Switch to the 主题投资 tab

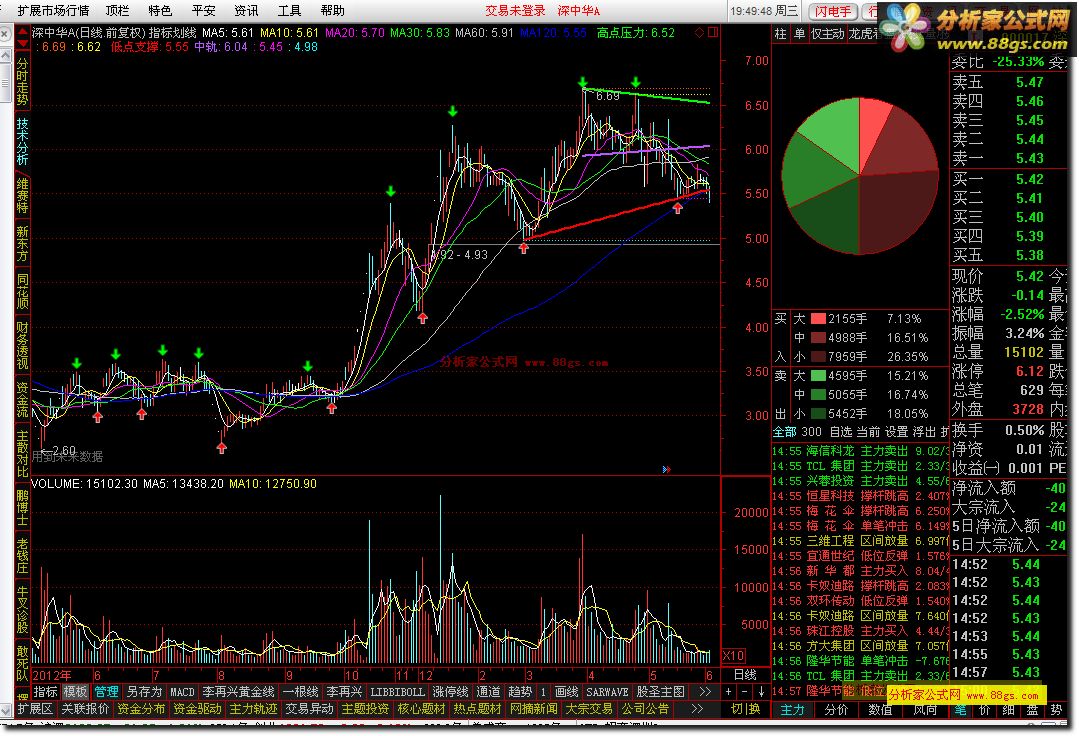tap(365, 708)
